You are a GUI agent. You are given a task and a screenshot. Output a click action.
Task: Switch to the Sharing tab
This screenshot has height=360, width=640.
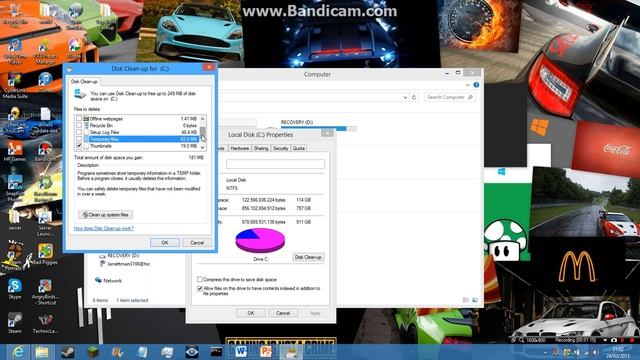tap(261, 148)
